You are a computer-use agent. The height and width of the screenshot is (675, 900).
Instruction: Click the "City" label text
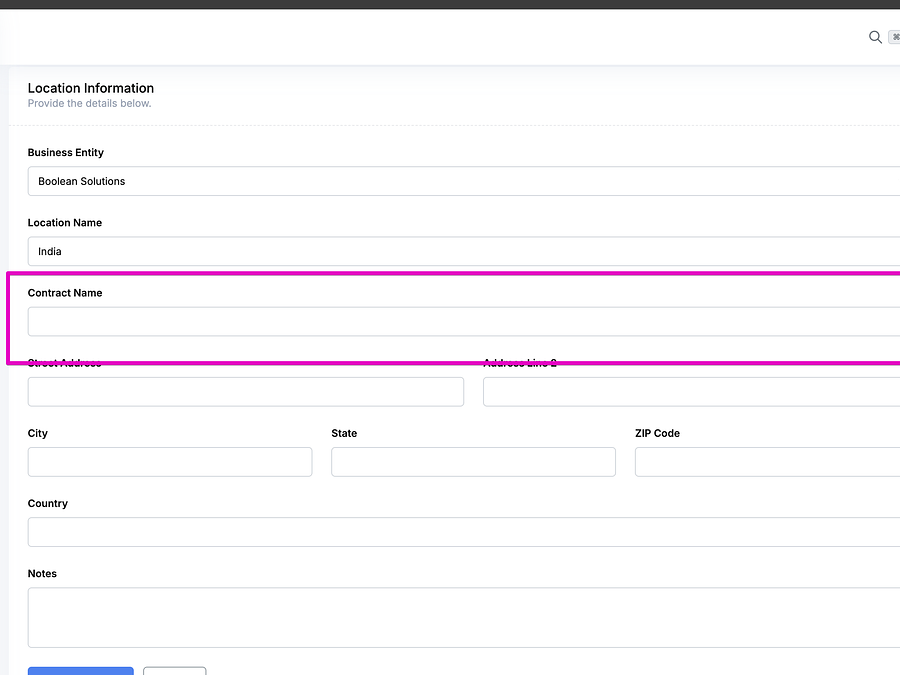click(x=37, y=433)
